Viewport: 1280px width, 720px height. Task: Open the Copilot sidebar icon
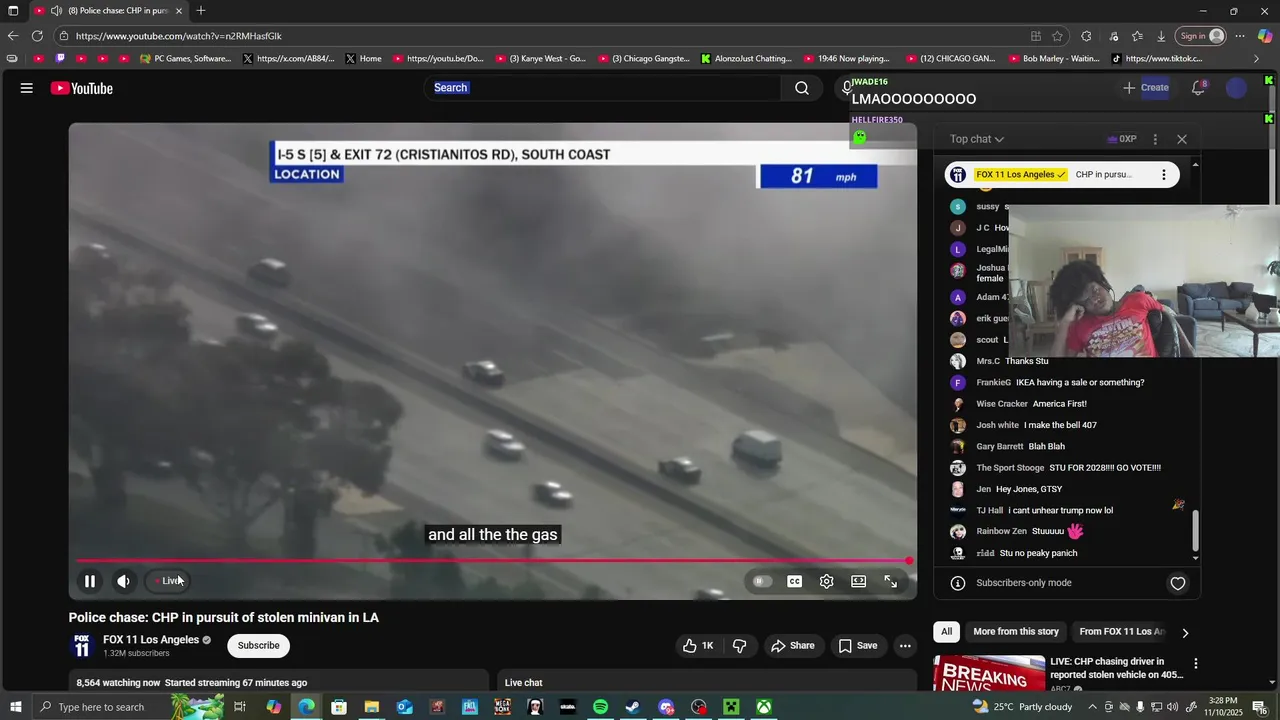(x=1265, y=36)
